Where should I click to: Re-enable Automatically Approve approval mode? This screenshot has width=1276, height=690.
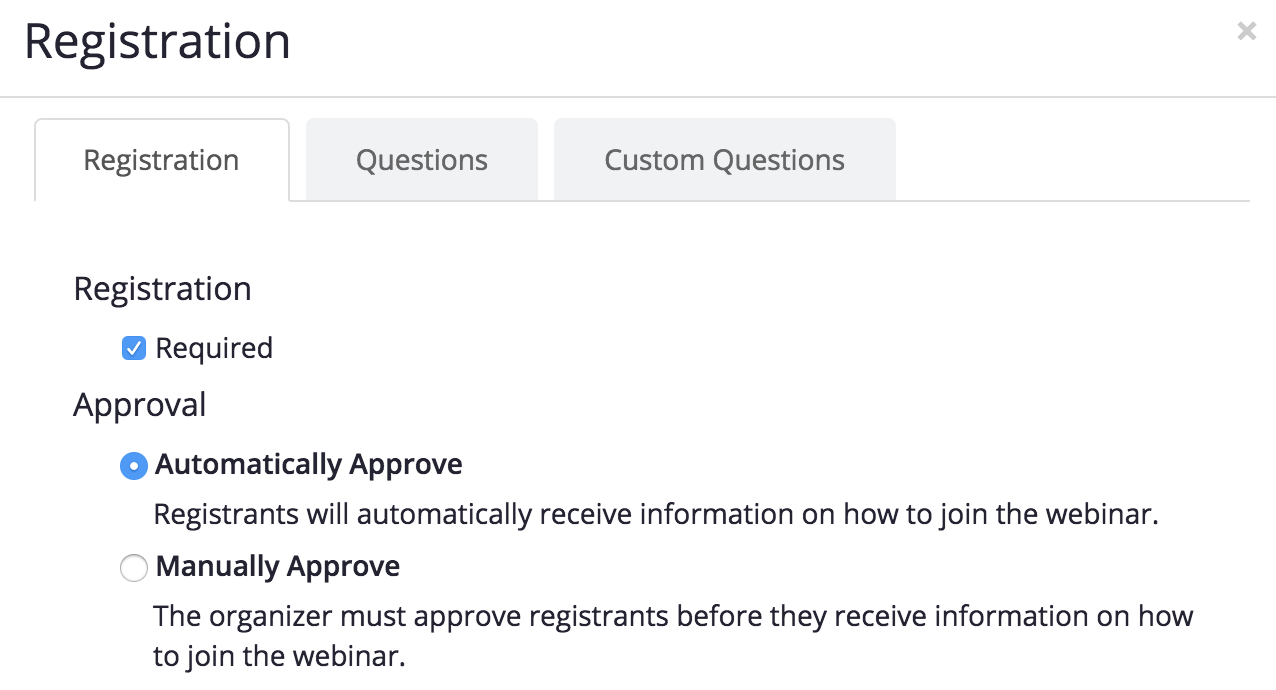tap(133, 465)
